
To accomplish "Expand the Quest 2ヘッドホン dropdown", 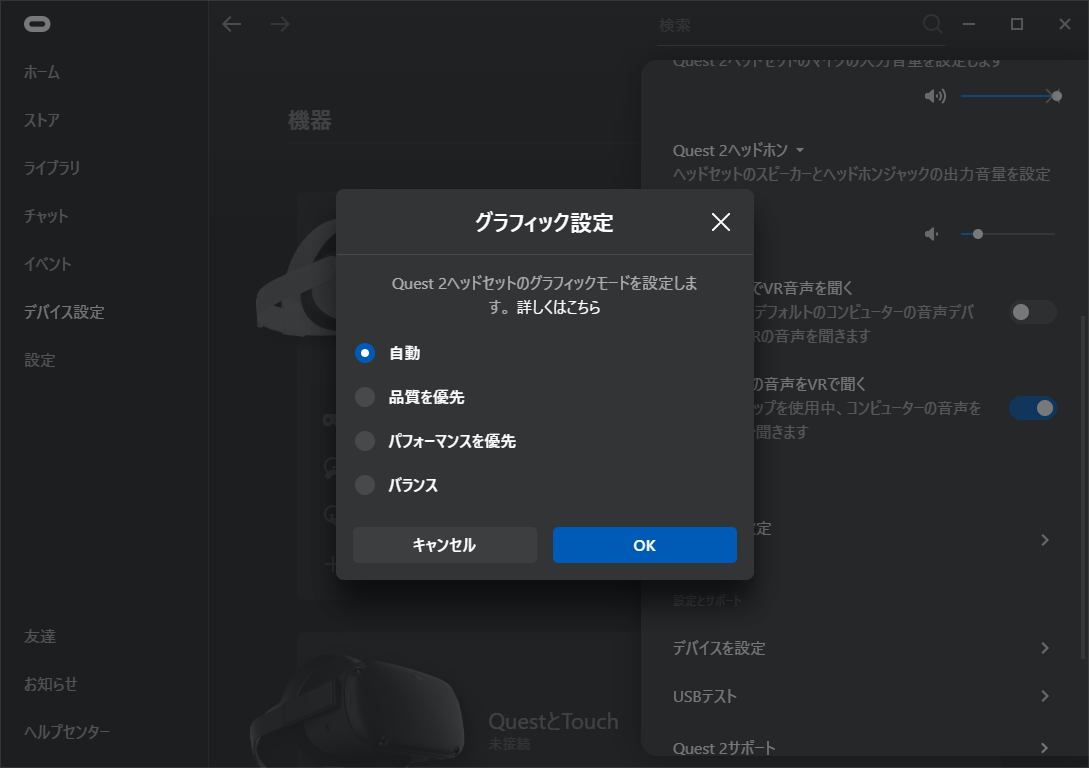I will tap(800, 150).
